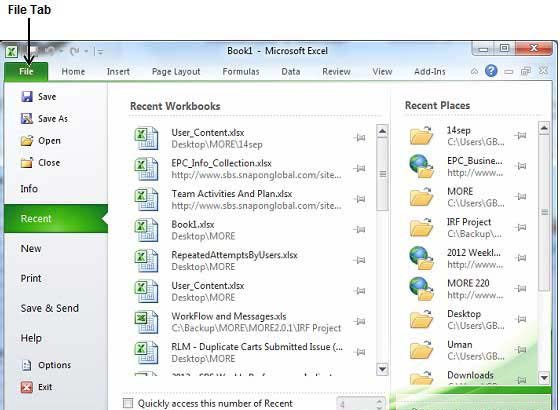Click the Save disk icon

(27, 96)
